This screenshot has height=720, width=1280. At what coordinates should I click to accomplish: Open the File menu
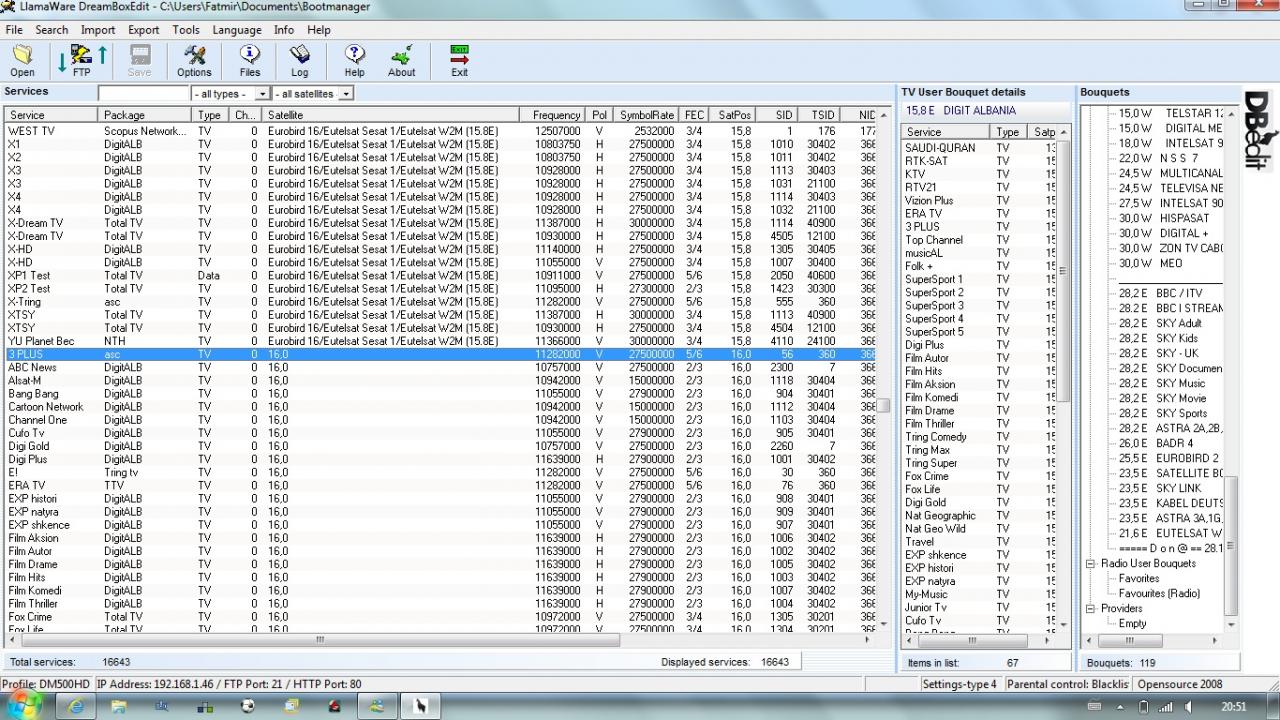coord(14,30)
